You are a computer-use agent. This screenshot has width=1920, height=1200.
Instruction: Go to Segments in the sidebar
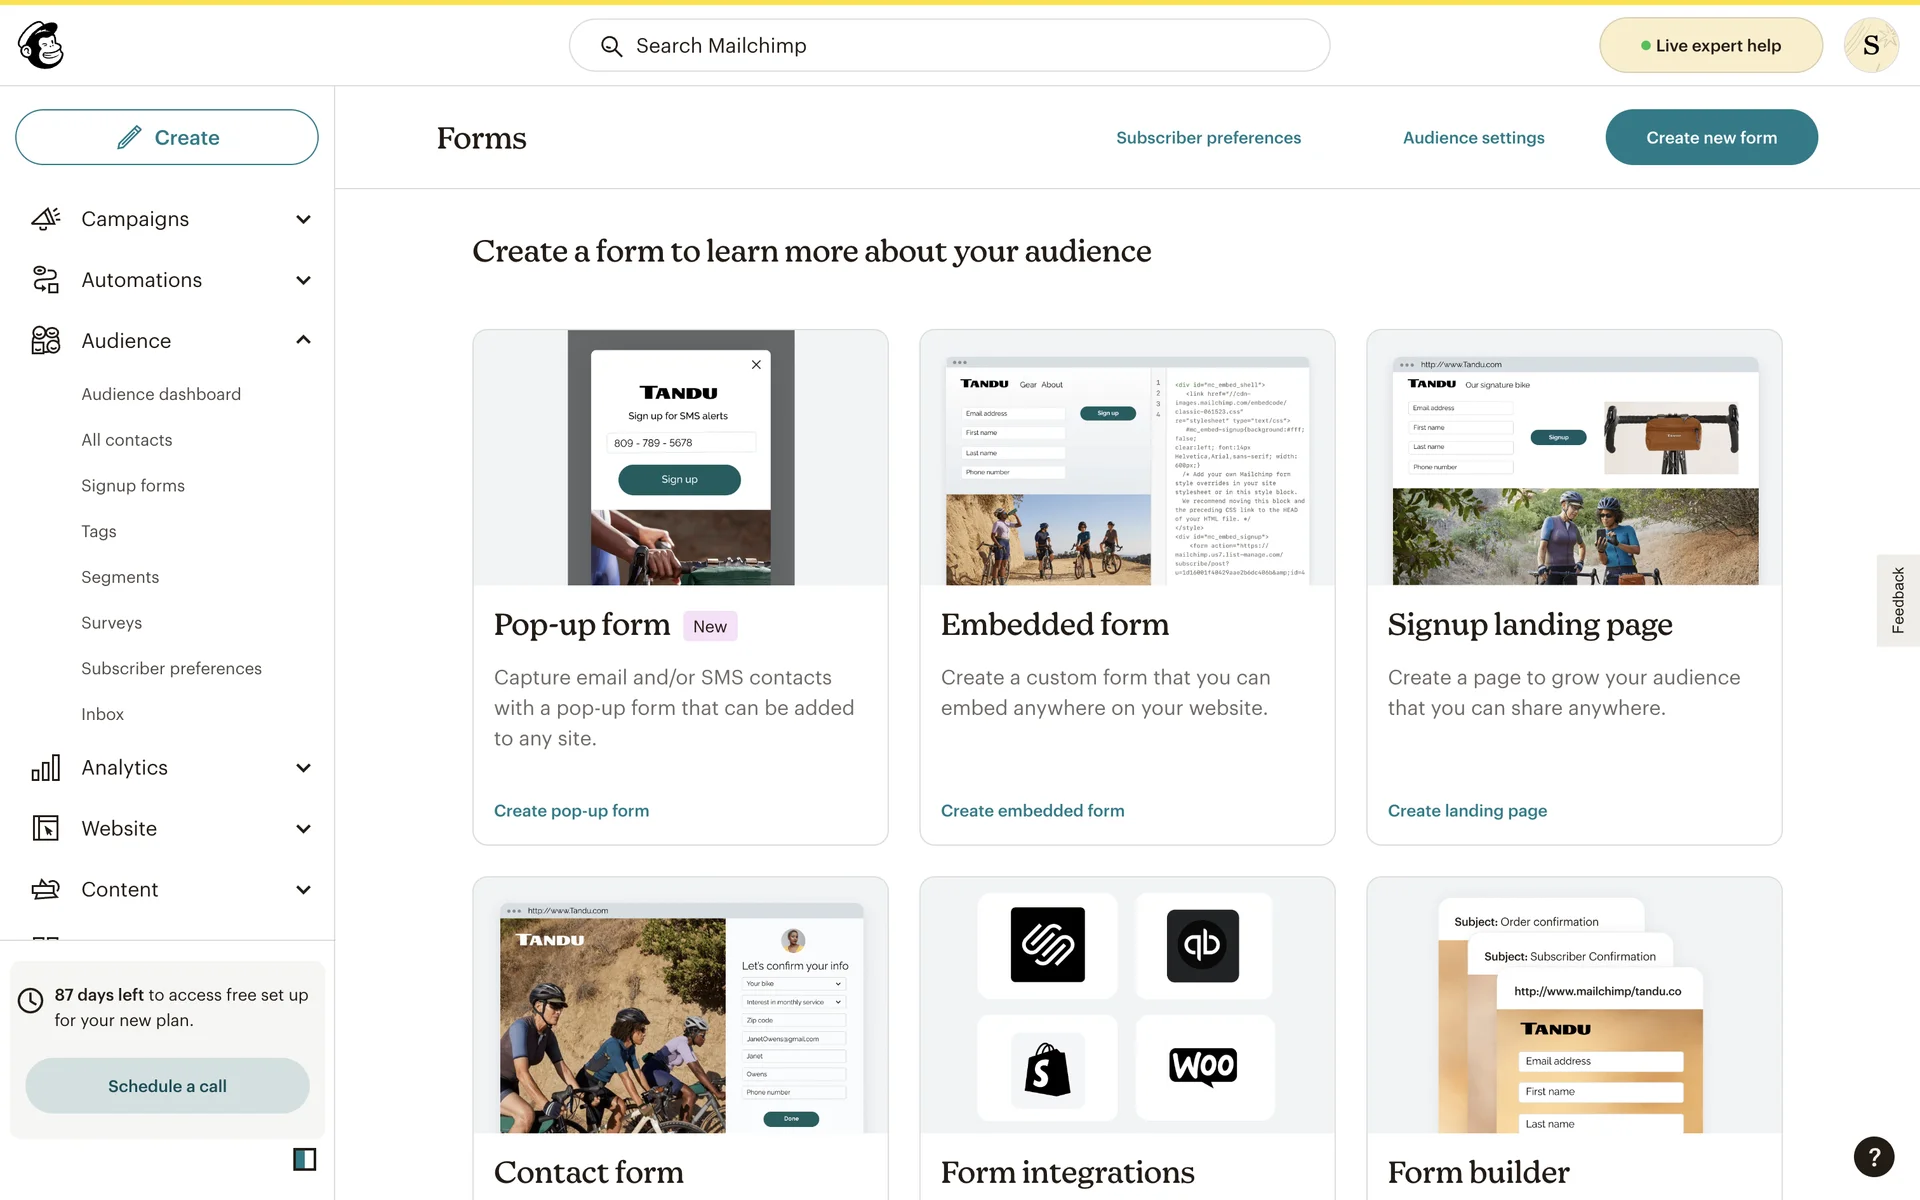click(120, 577)
